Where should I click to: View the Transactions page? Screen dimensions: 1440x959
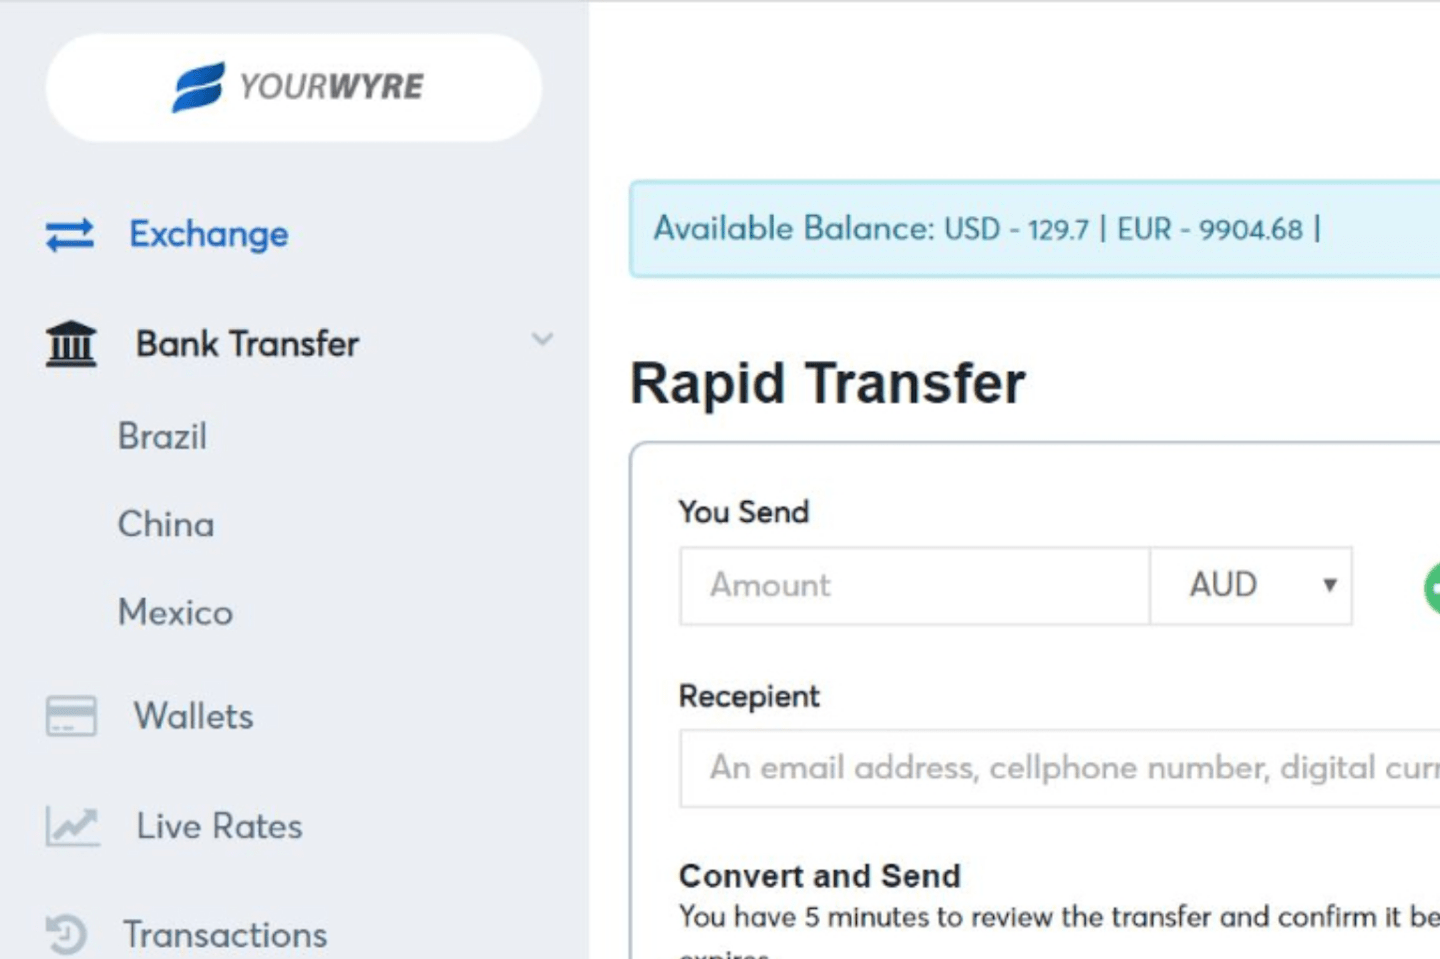coord(225,935)
